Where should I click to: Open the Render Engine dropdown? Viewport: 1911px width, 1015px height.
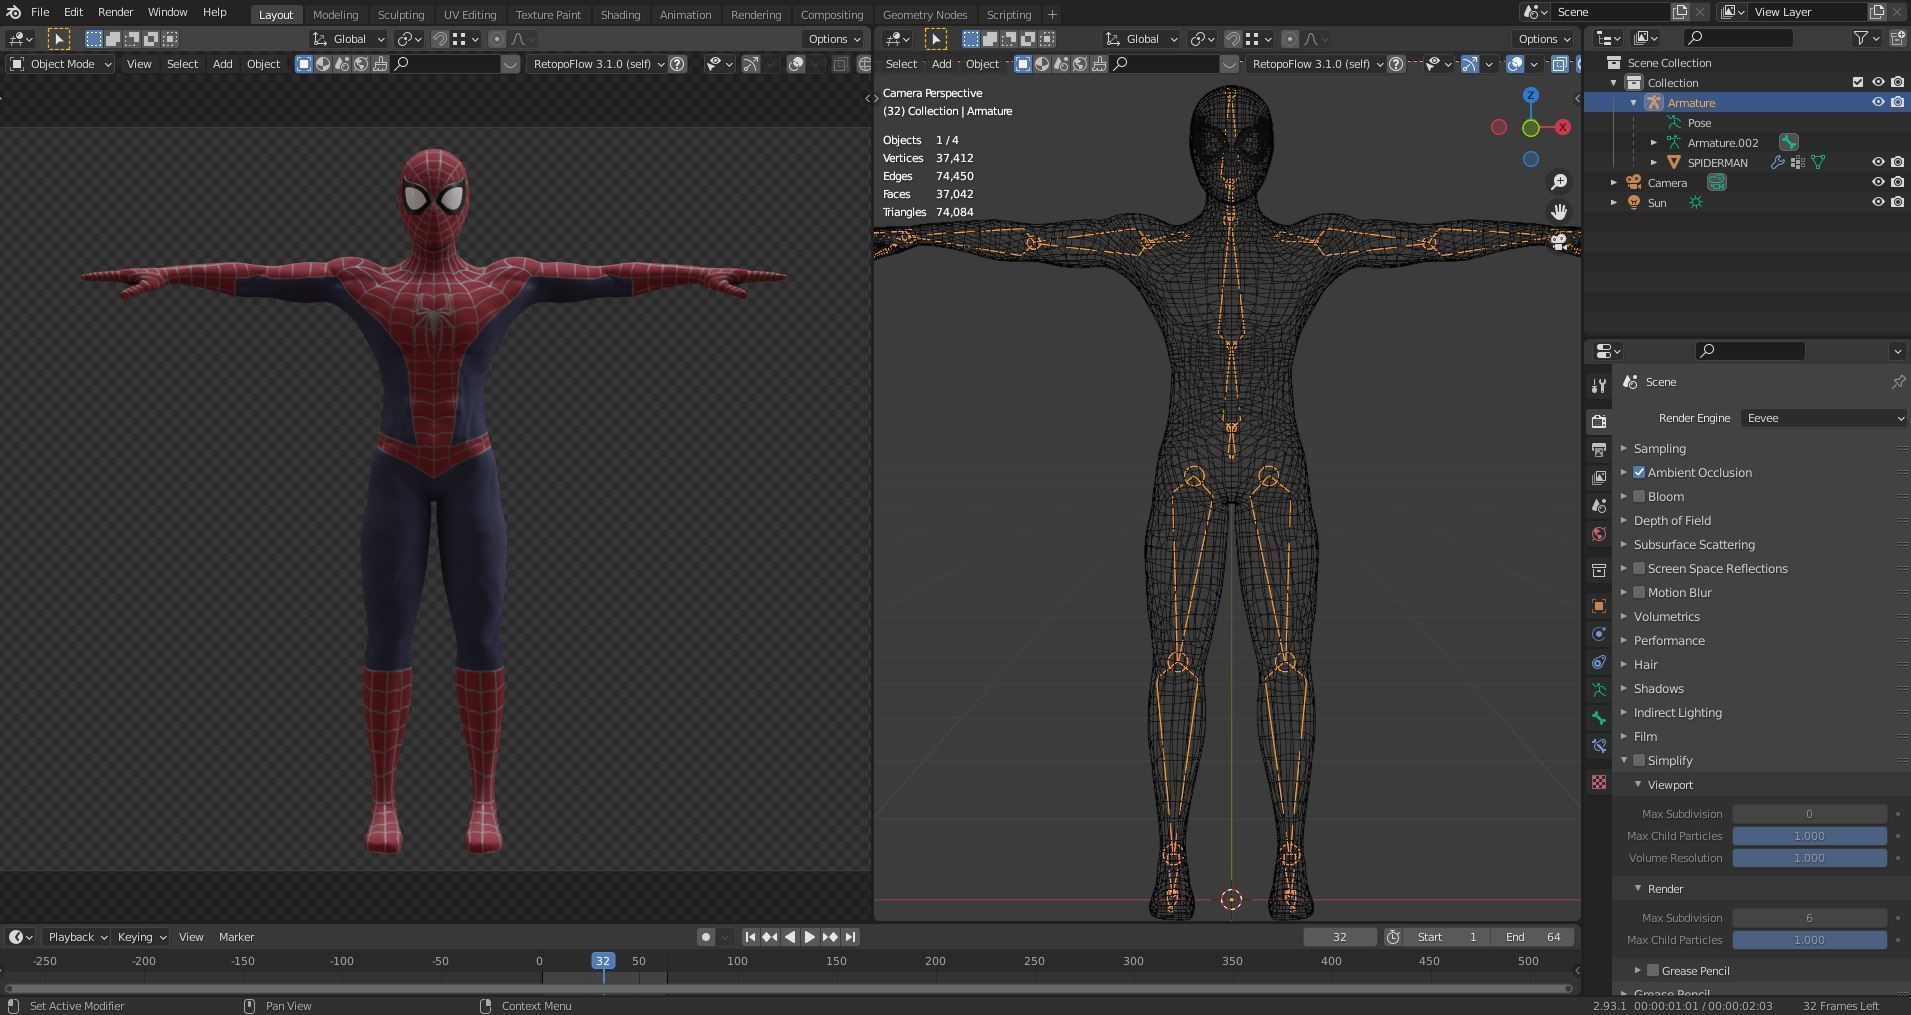1824,418
